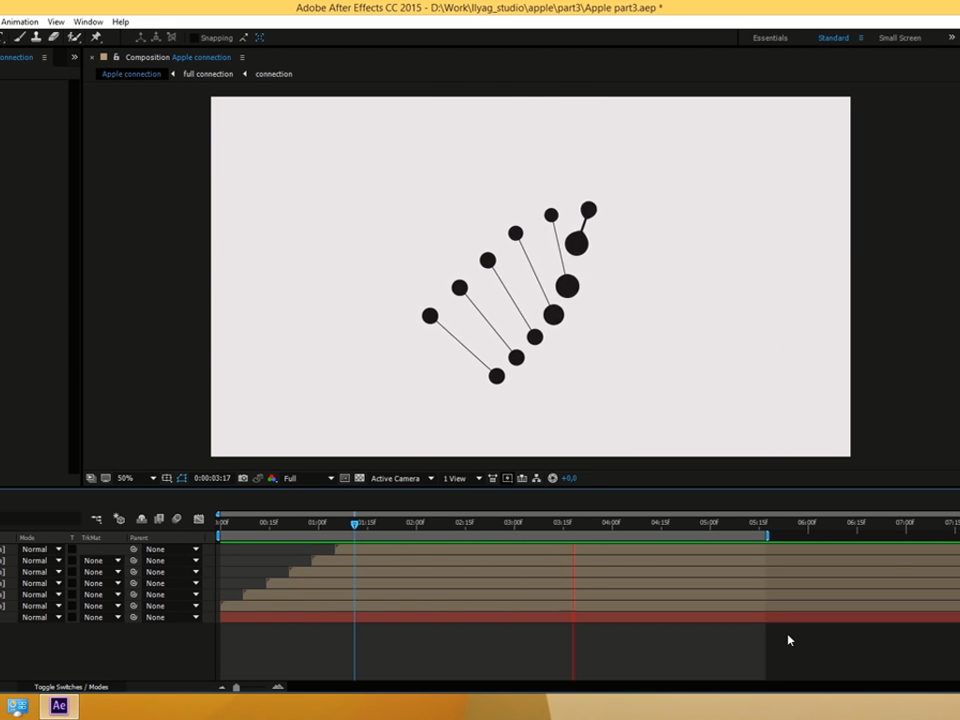Click the blue current-time indicator marker

354,524
